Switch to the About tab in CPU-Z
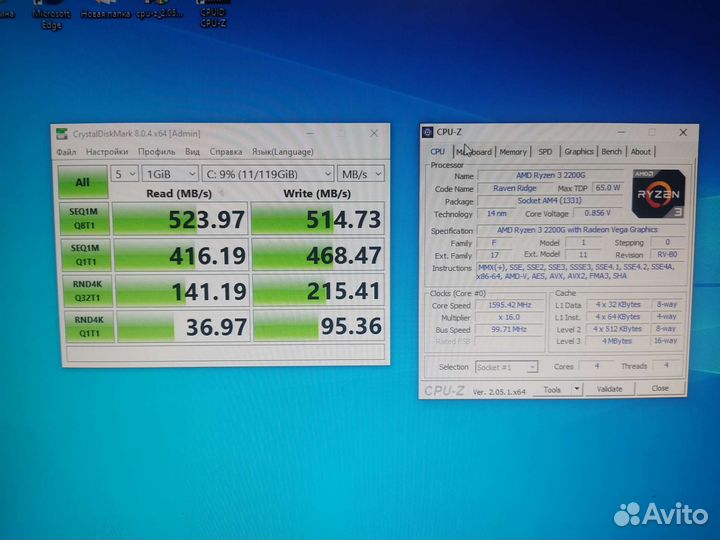 pos(641,151)
